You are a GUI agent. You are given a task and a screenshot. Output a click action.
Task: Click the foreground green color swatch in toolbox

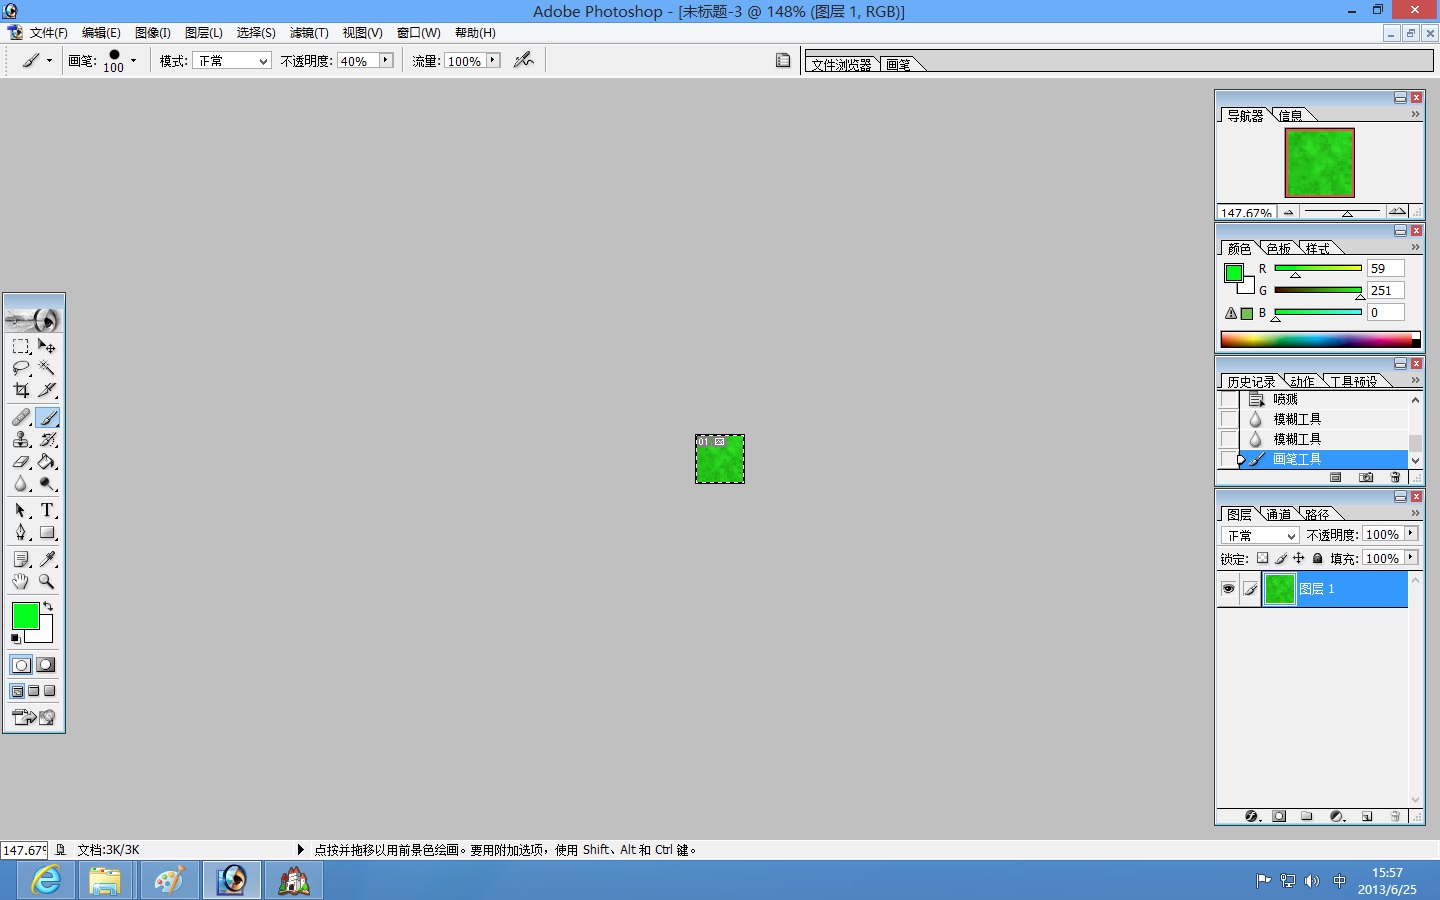pyautogui.click(x=25, y=616)
